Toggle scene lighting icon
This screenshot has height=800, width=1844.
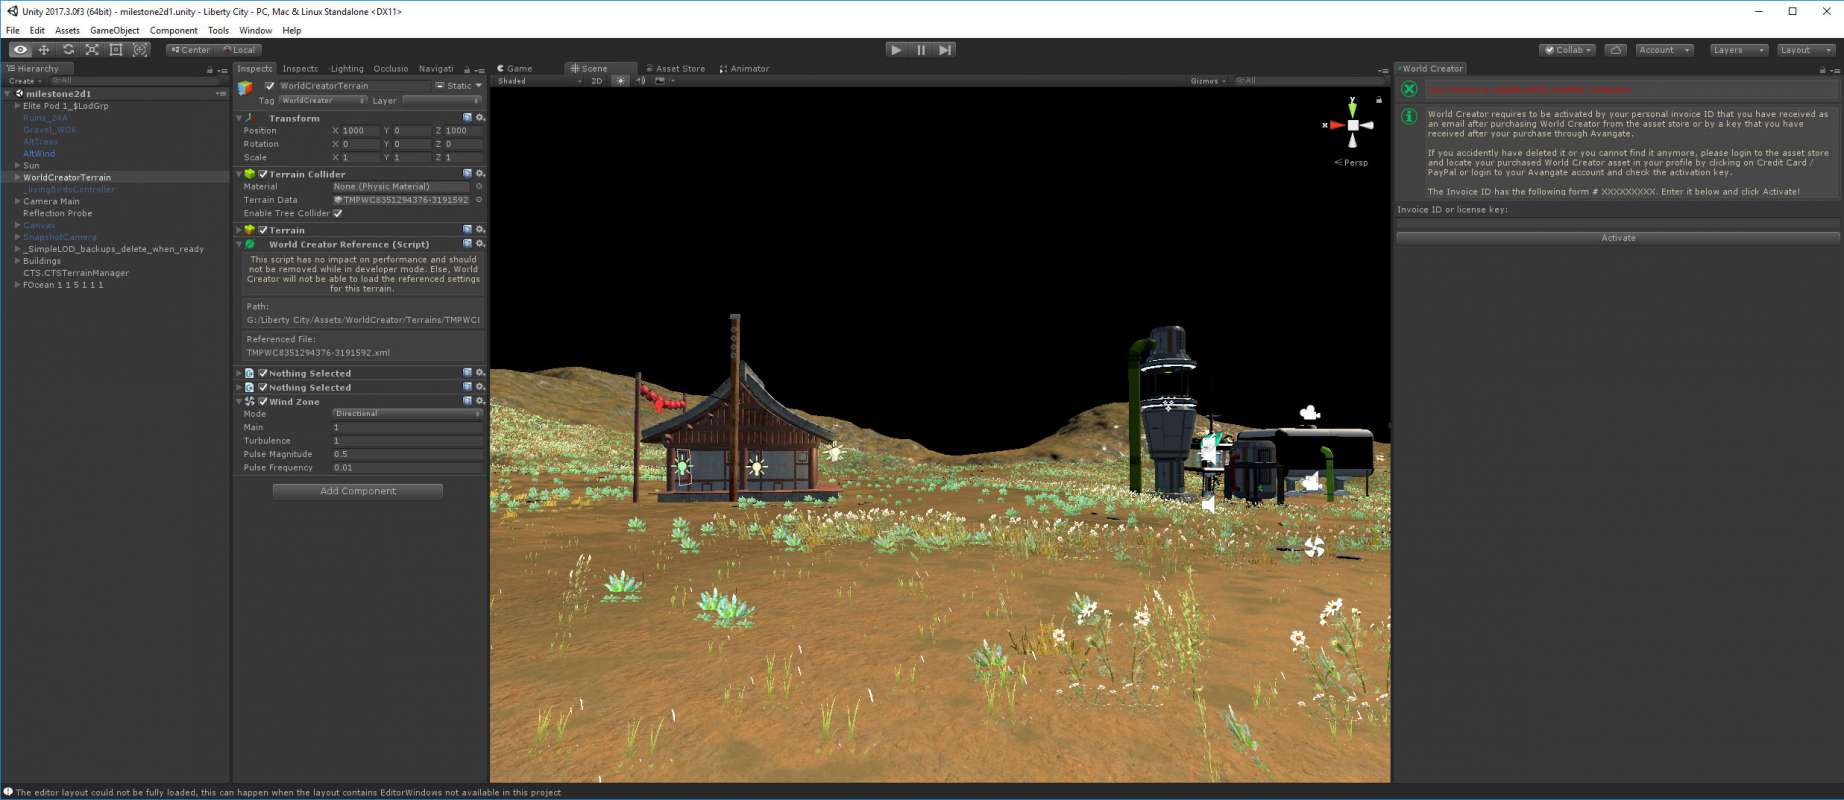coord(620,81)
